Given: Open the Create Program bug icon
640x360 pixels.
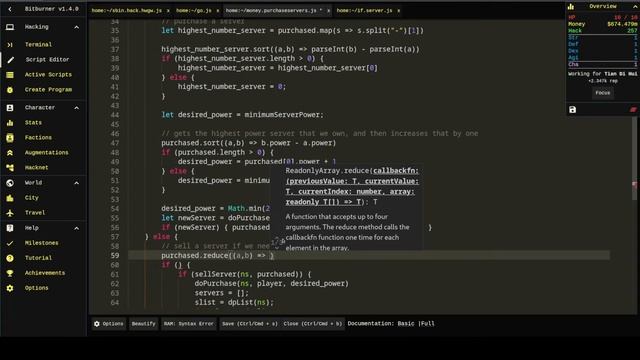Looking at the screenshot, I should 10,90.
